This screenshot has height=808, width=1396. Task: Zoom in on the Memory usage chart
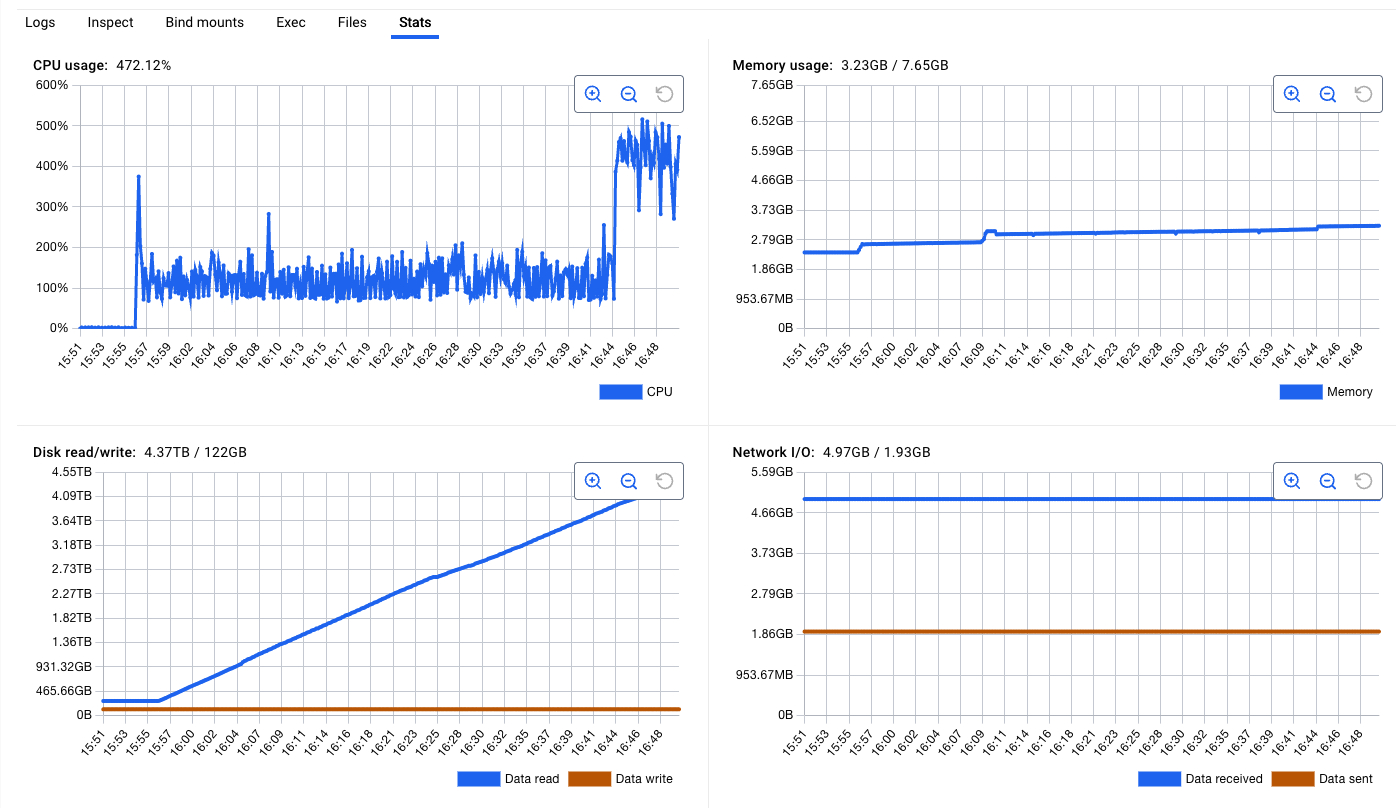pyautogui.click(x=1292, y=94)
